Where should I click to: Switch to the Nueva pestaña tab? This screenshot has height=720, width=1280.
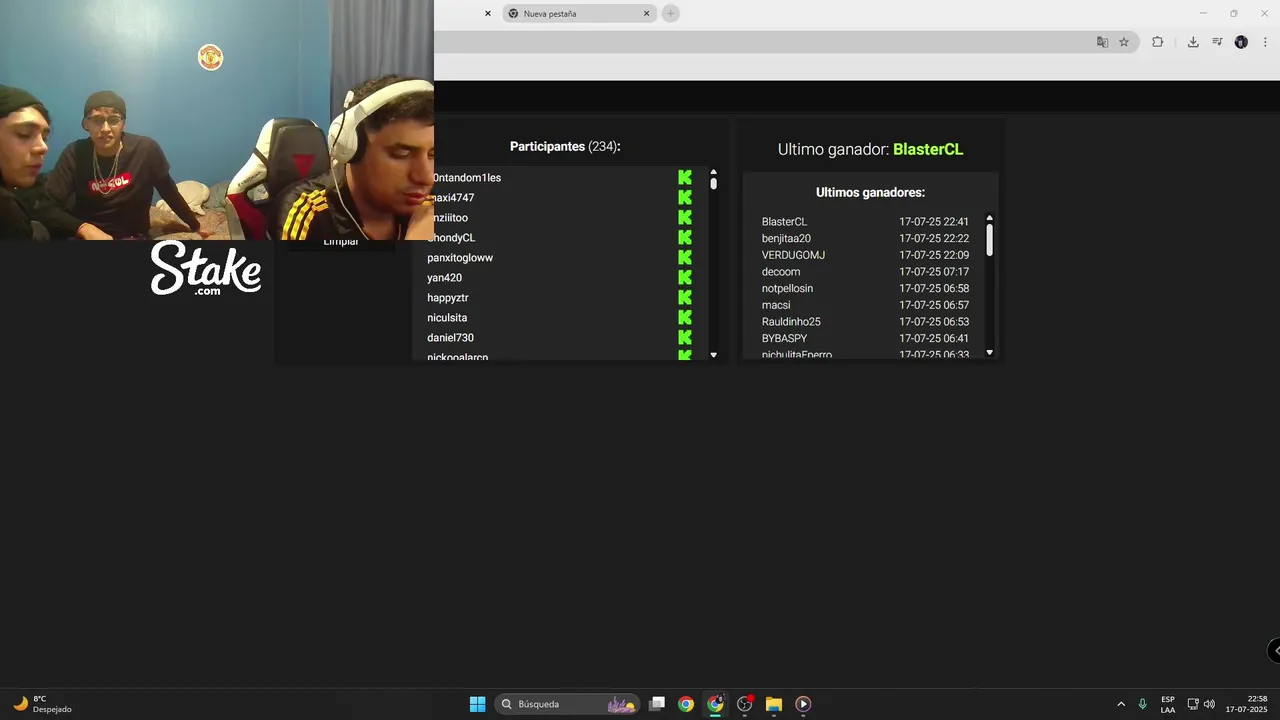coord(578,14)
